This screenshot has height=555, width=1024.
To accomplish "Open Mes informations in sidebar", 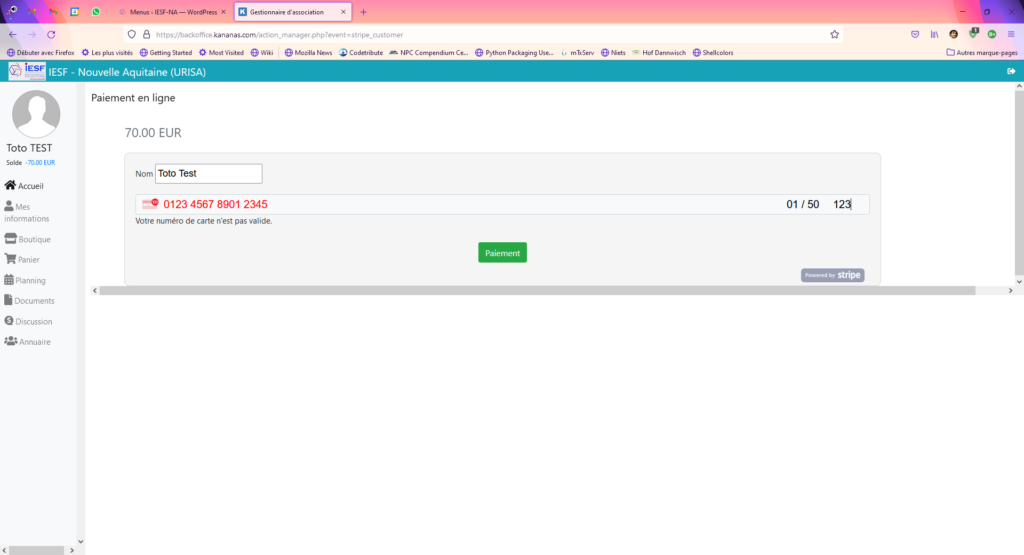I will tap(26, 212).
